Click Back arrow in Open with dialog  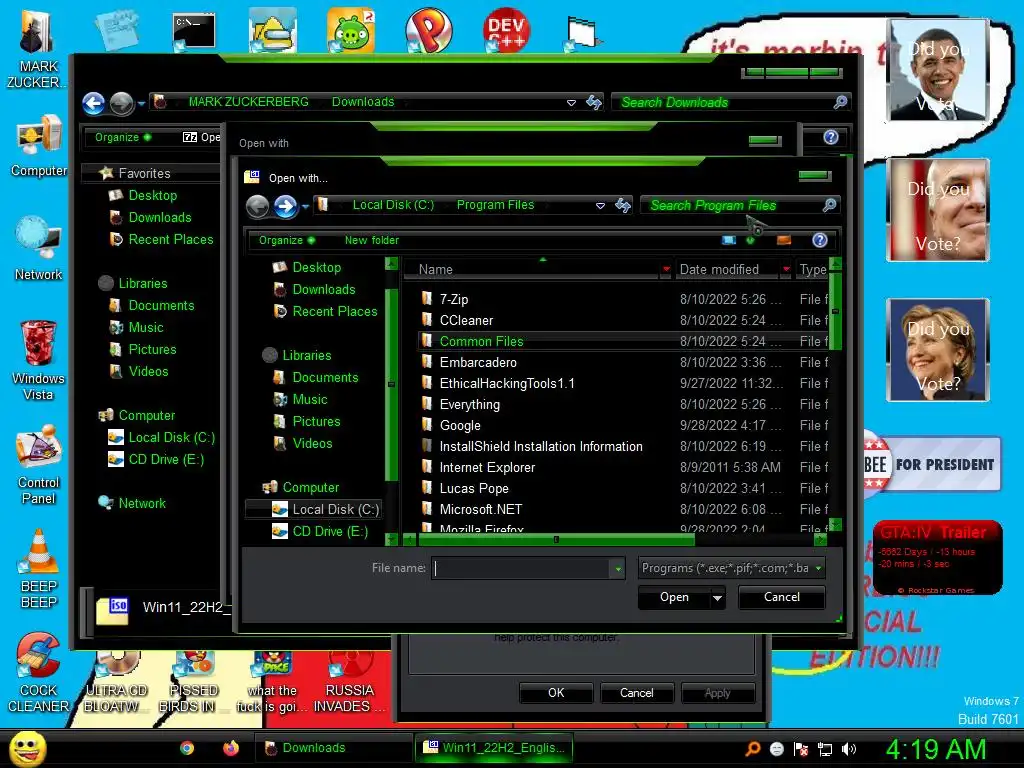pyautogui.click(x=257, y=206)
